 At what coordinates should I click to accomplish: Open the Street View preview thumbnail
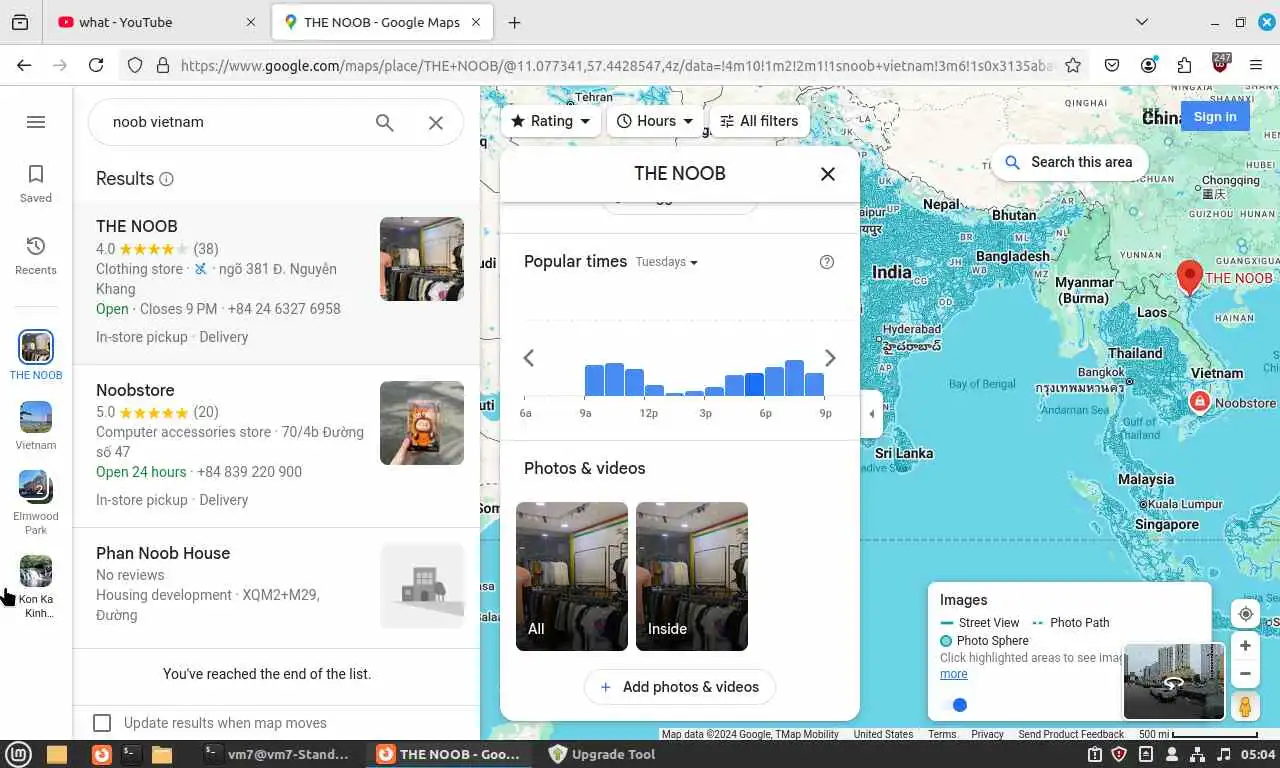point(1174,682)
